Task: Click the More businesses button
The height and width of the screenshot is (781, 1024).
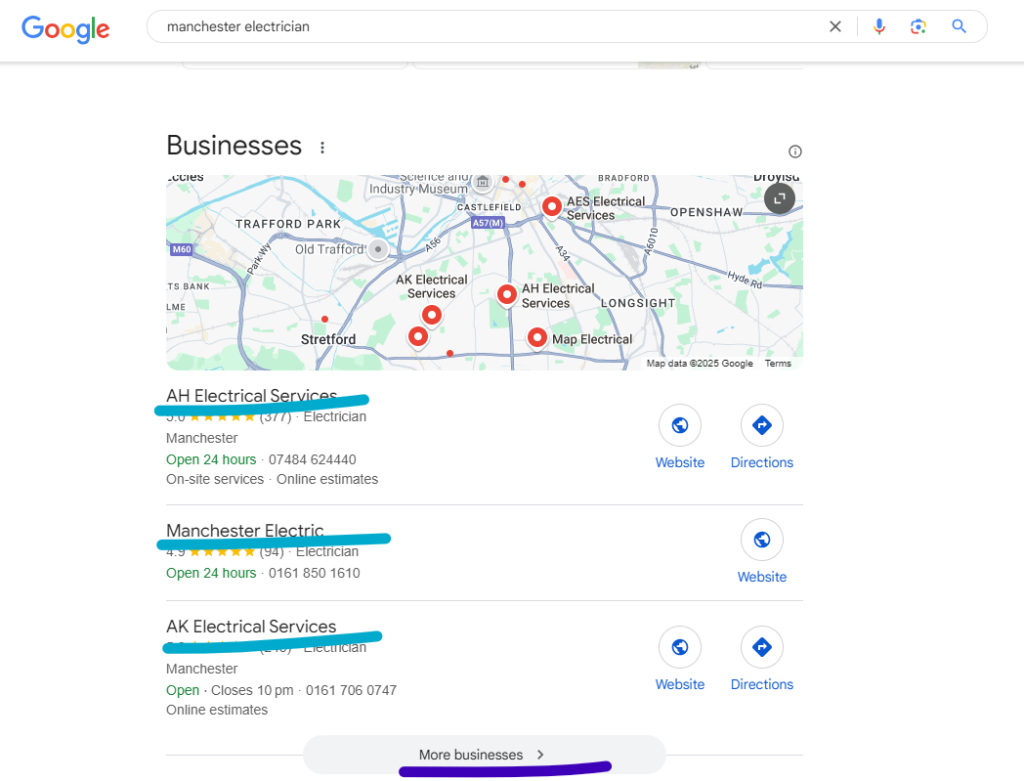Action: 484,755
